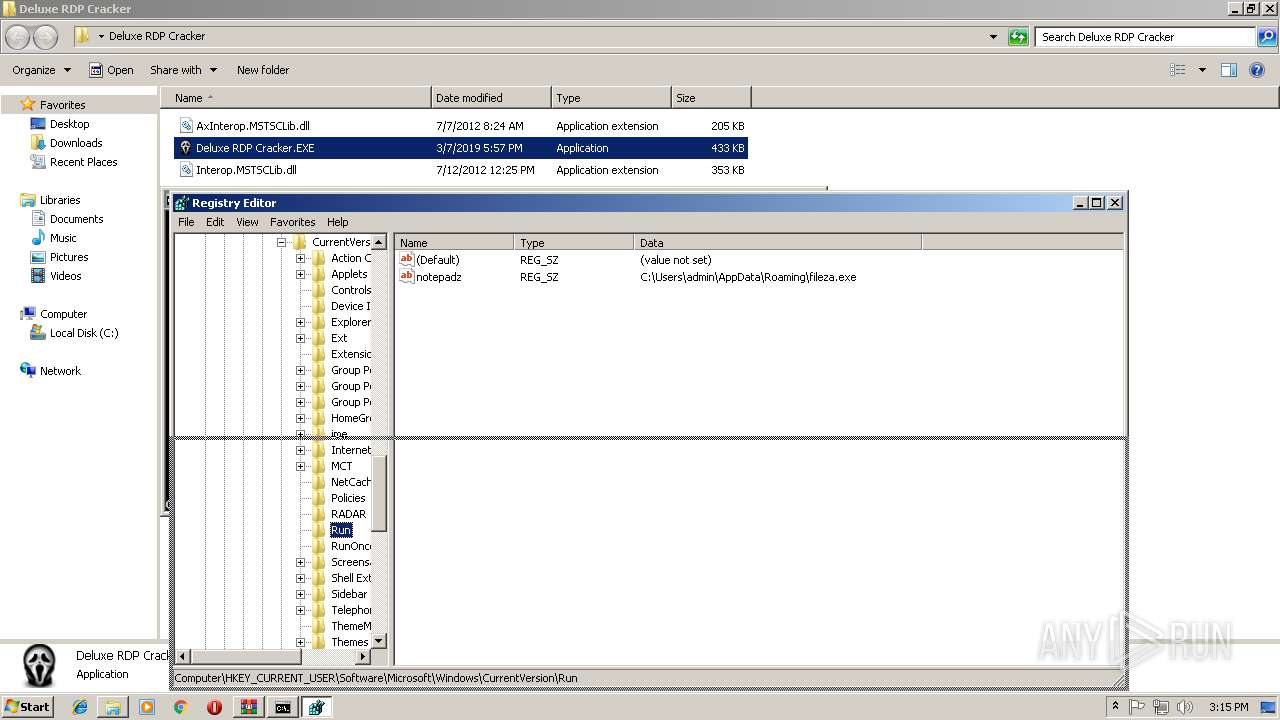
Task: Open Opera from the taskbar
Action: [214, 707]
